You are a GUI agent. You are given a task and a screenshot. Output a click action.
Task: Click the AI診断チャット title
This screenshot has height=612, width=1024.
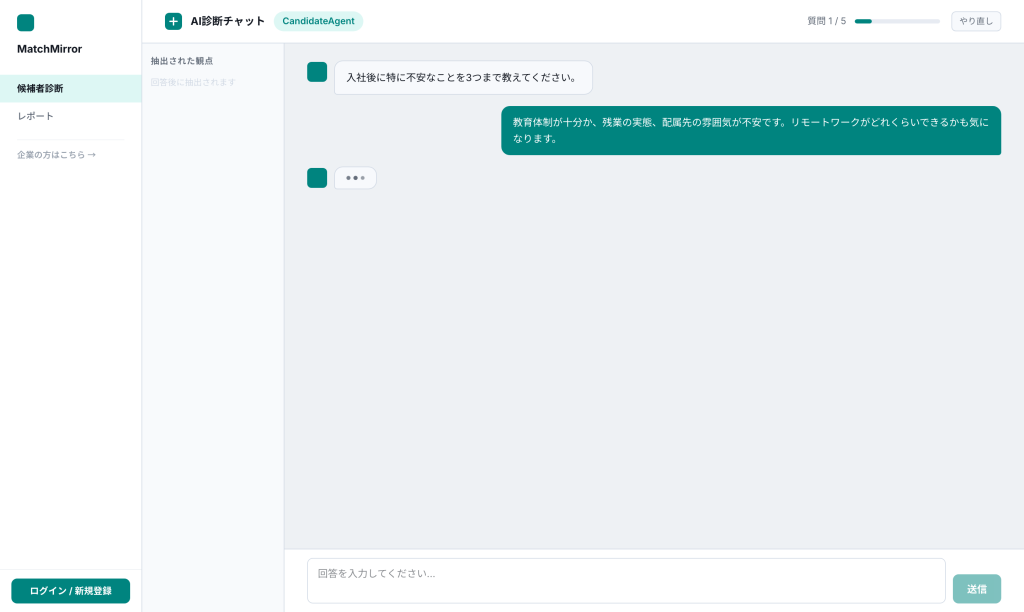[227, 21]
